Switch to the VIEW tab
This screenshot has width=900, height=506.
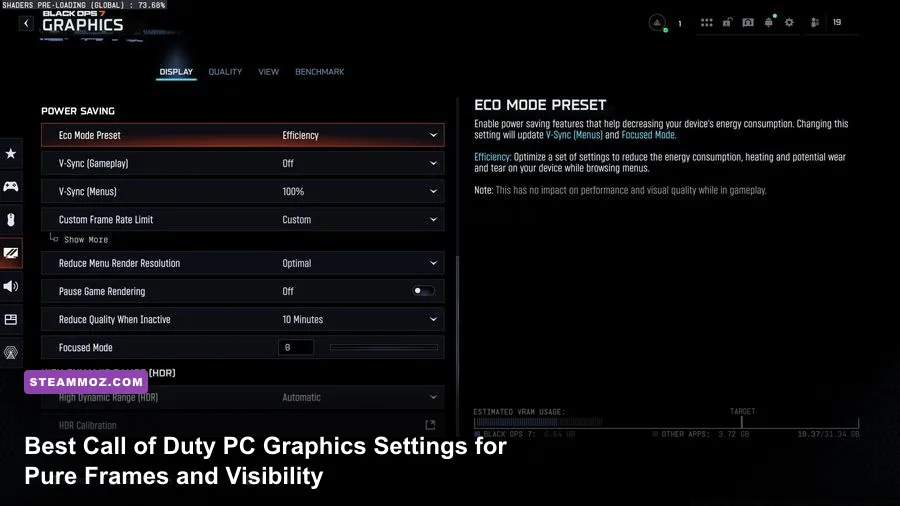[x=269, y=72]
